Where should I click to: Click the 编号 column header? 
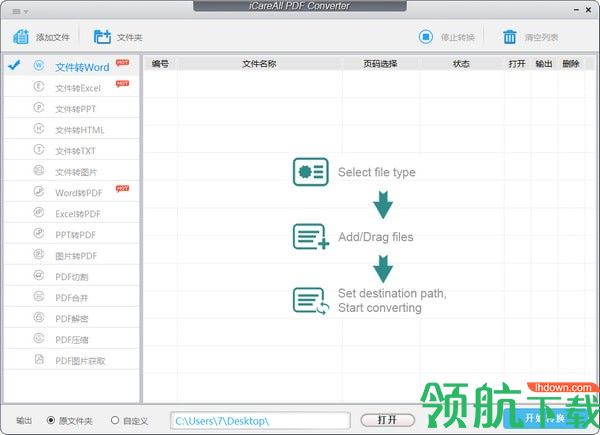point(160,64)
